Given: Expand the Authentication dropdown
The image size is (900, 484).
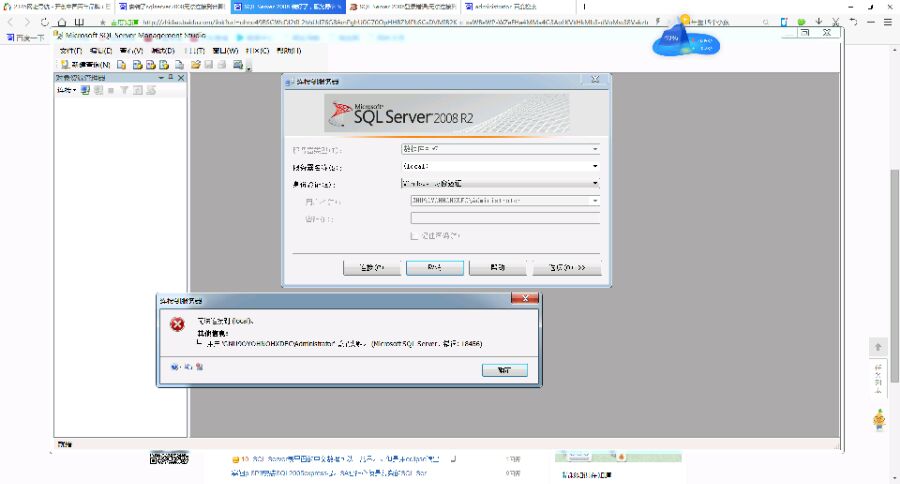Looking at the screenshot, I should click(595, 184).
